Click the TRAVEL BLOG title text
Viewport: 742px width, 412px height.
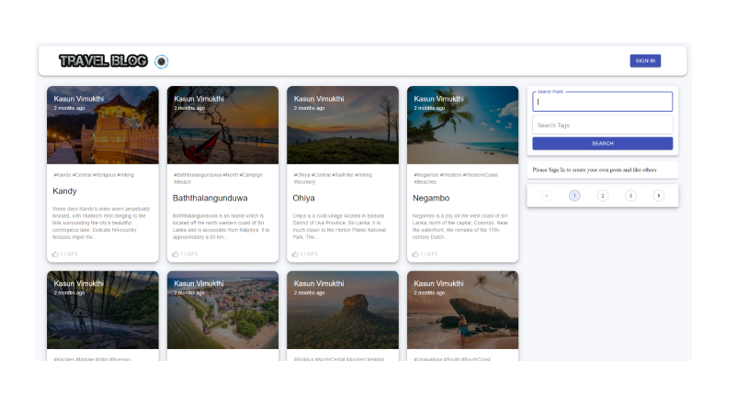(103, 61)
